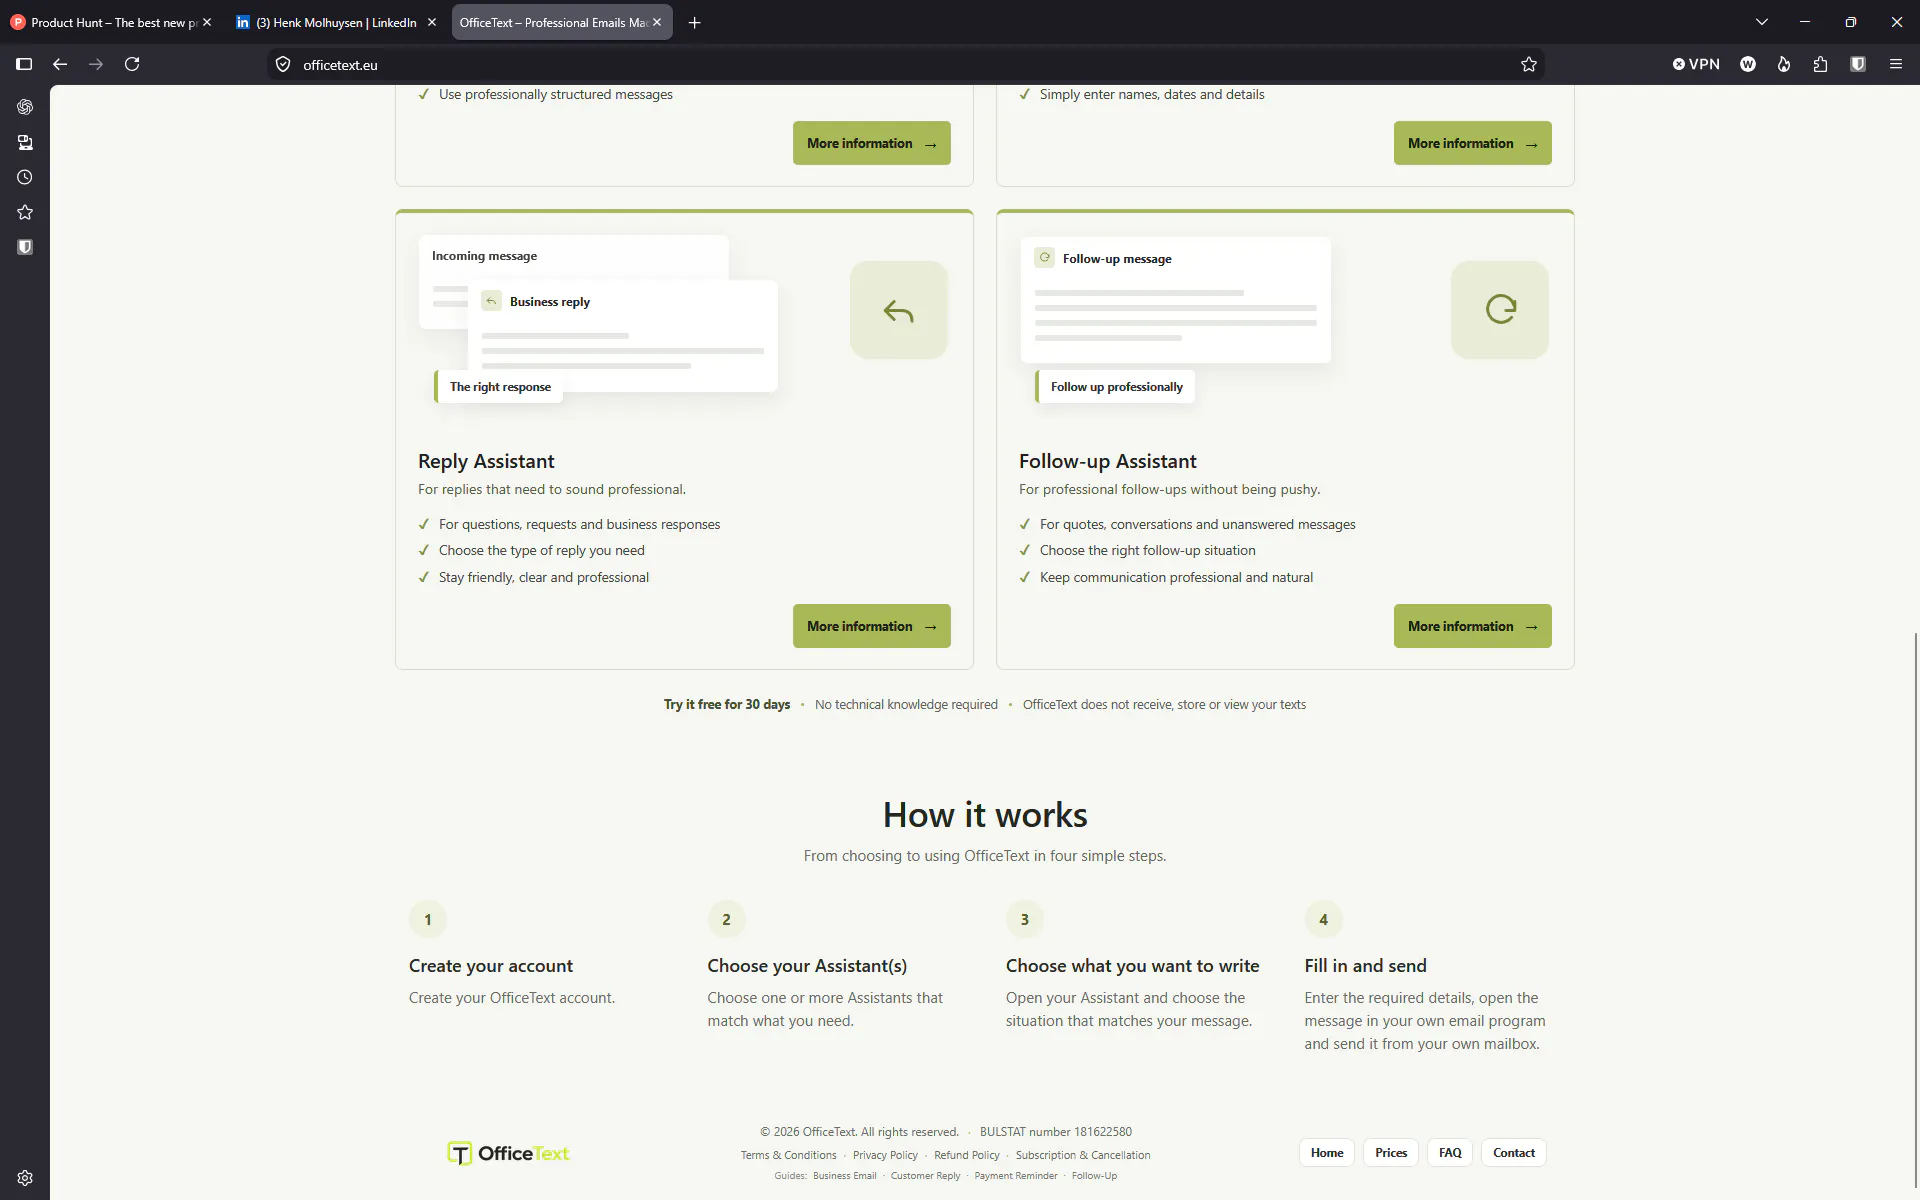Open the Terms & Conditions link

point(789,1155)
